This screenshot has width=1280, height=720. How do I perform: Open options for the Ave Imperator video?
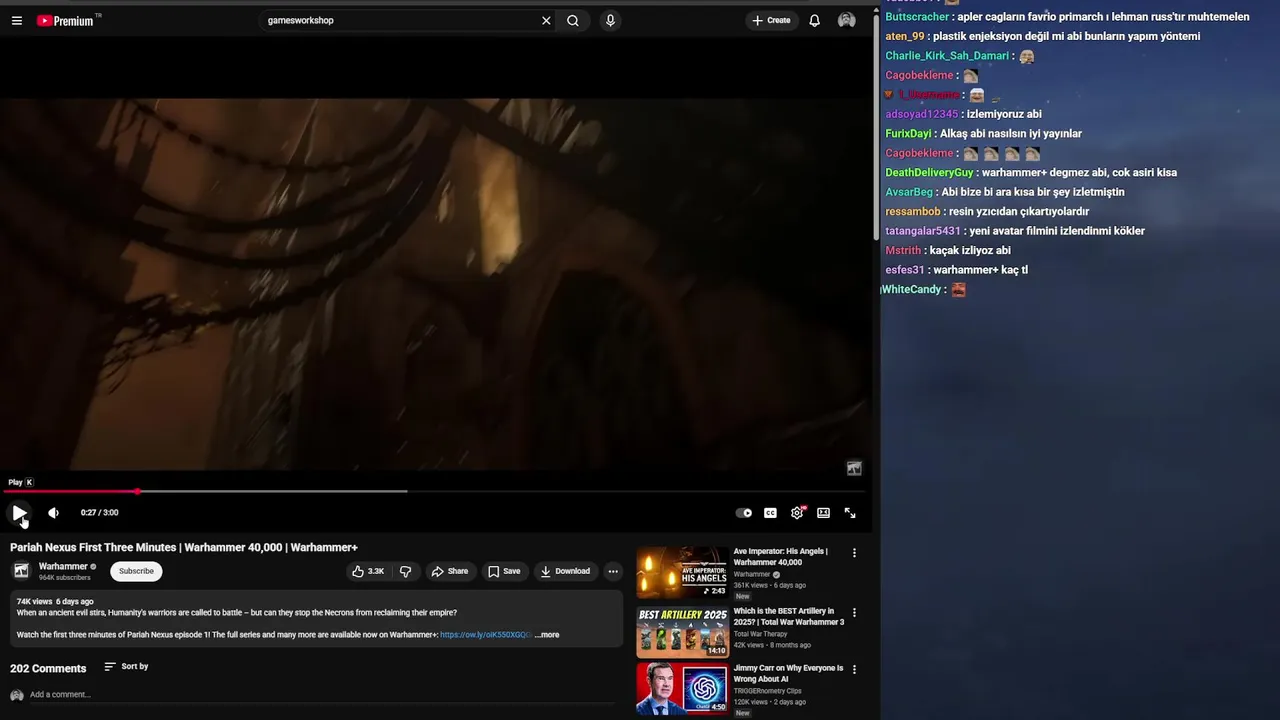[x=854, y=552]
